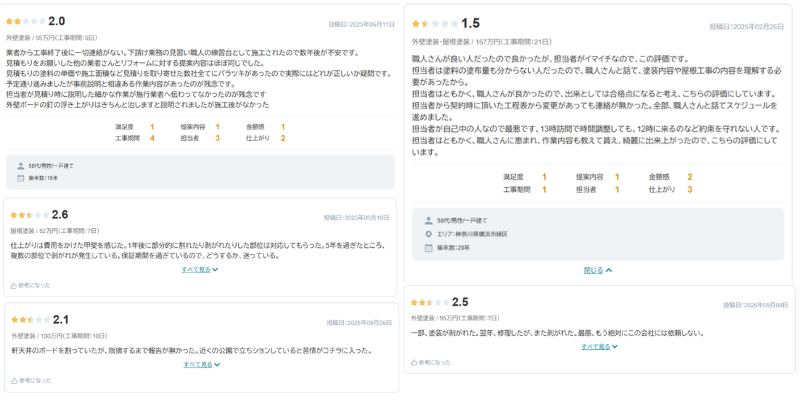Click 仕上がり score 3 in the 1.5 review
Viewport: 800px width, 400px height.
(690, 190)
